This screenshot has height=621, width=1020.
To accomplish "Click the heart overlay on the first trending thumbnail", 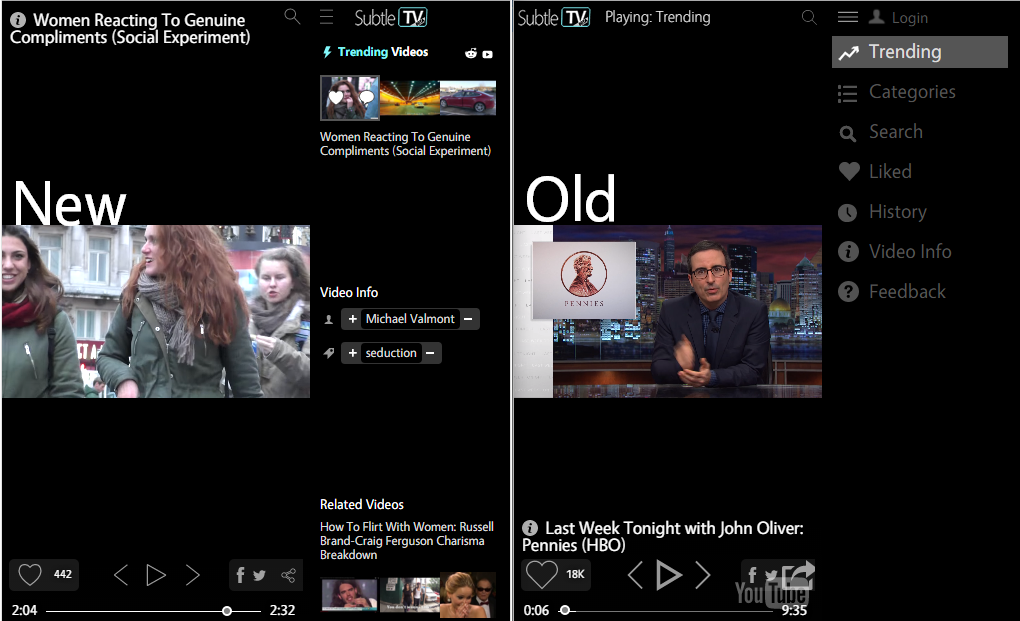I will pos(336,98).
